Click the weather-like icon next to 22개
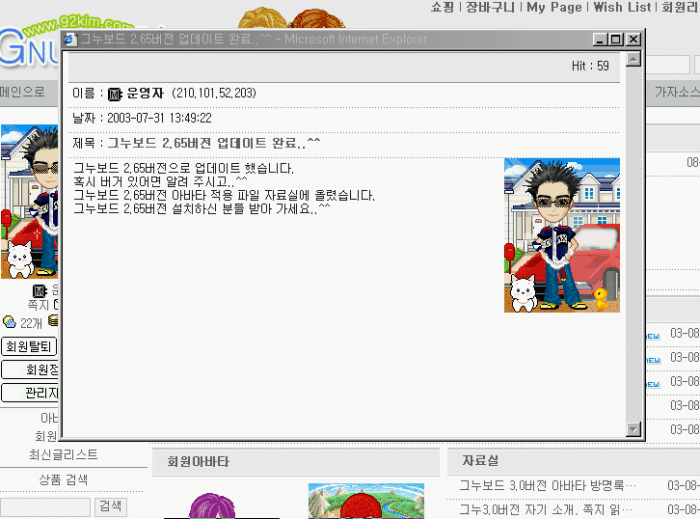The height and width of the screenshot is (519, 700). click(9, 321)
